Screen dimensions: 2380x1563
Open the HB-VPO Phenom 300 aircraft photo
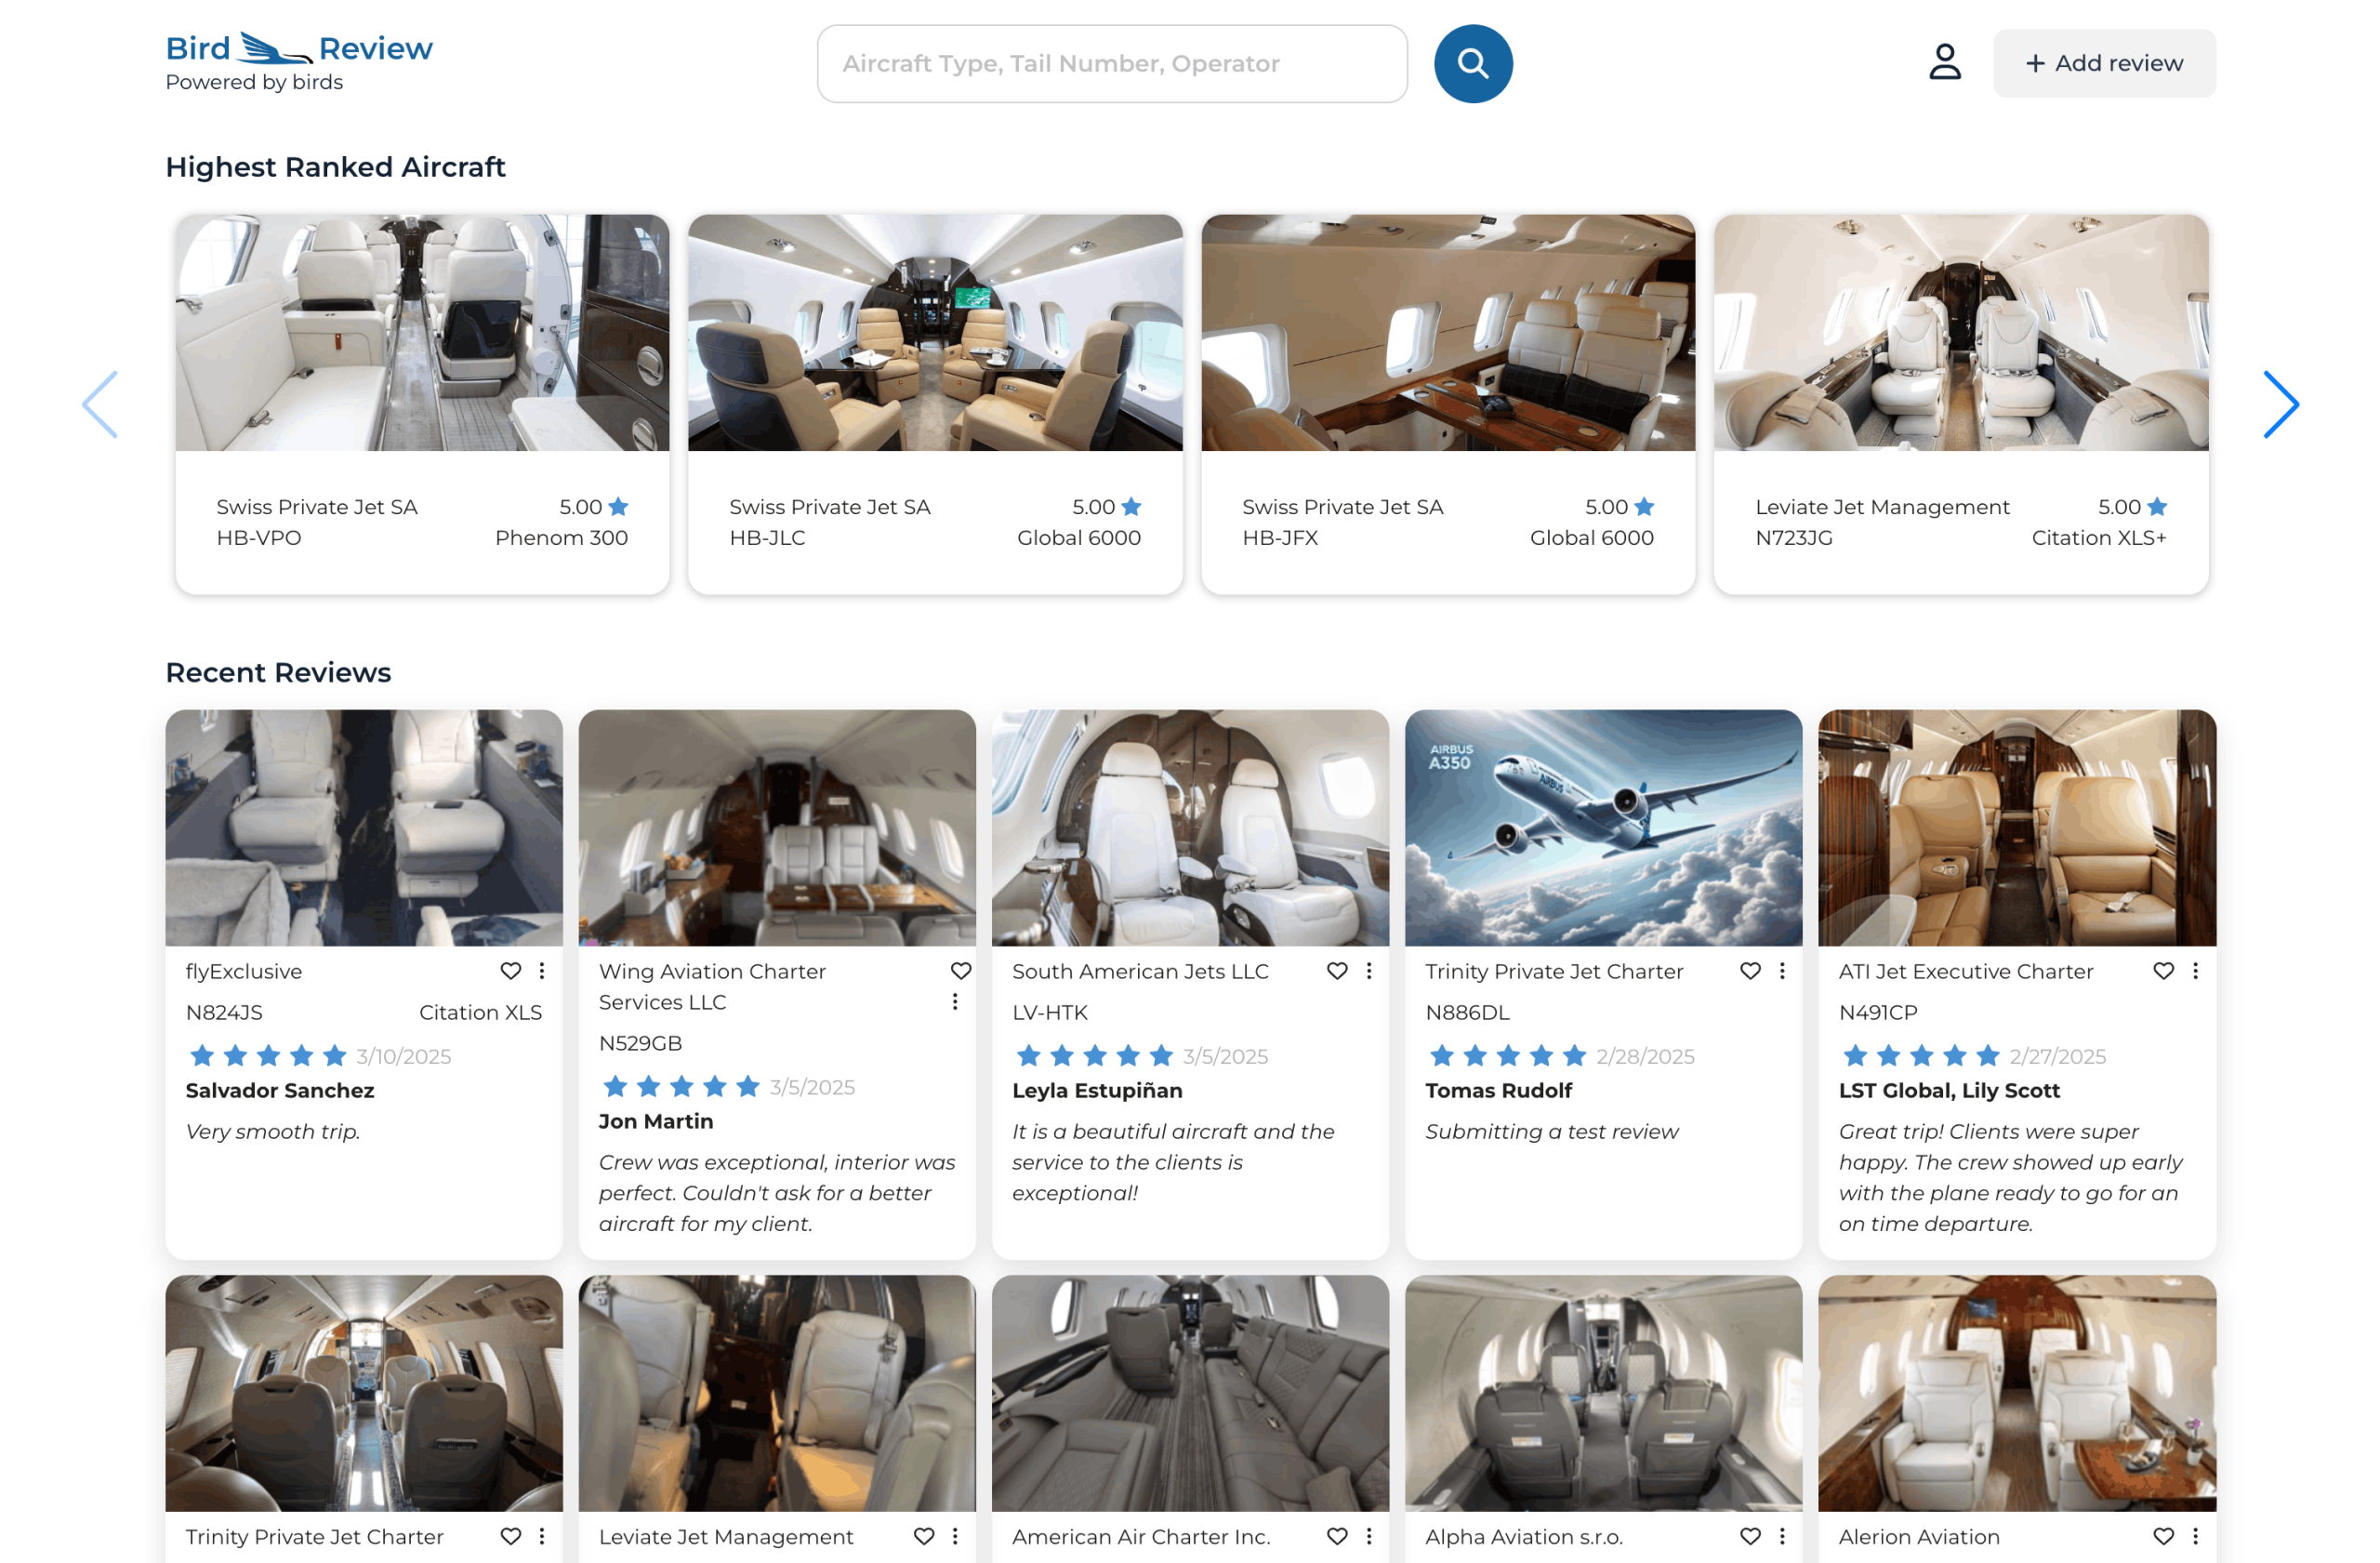[422, 332]
